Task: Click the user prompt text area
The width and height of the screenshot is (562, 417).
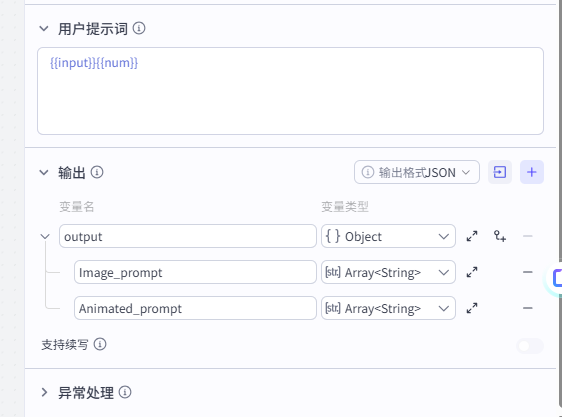Action: (290, 91)
